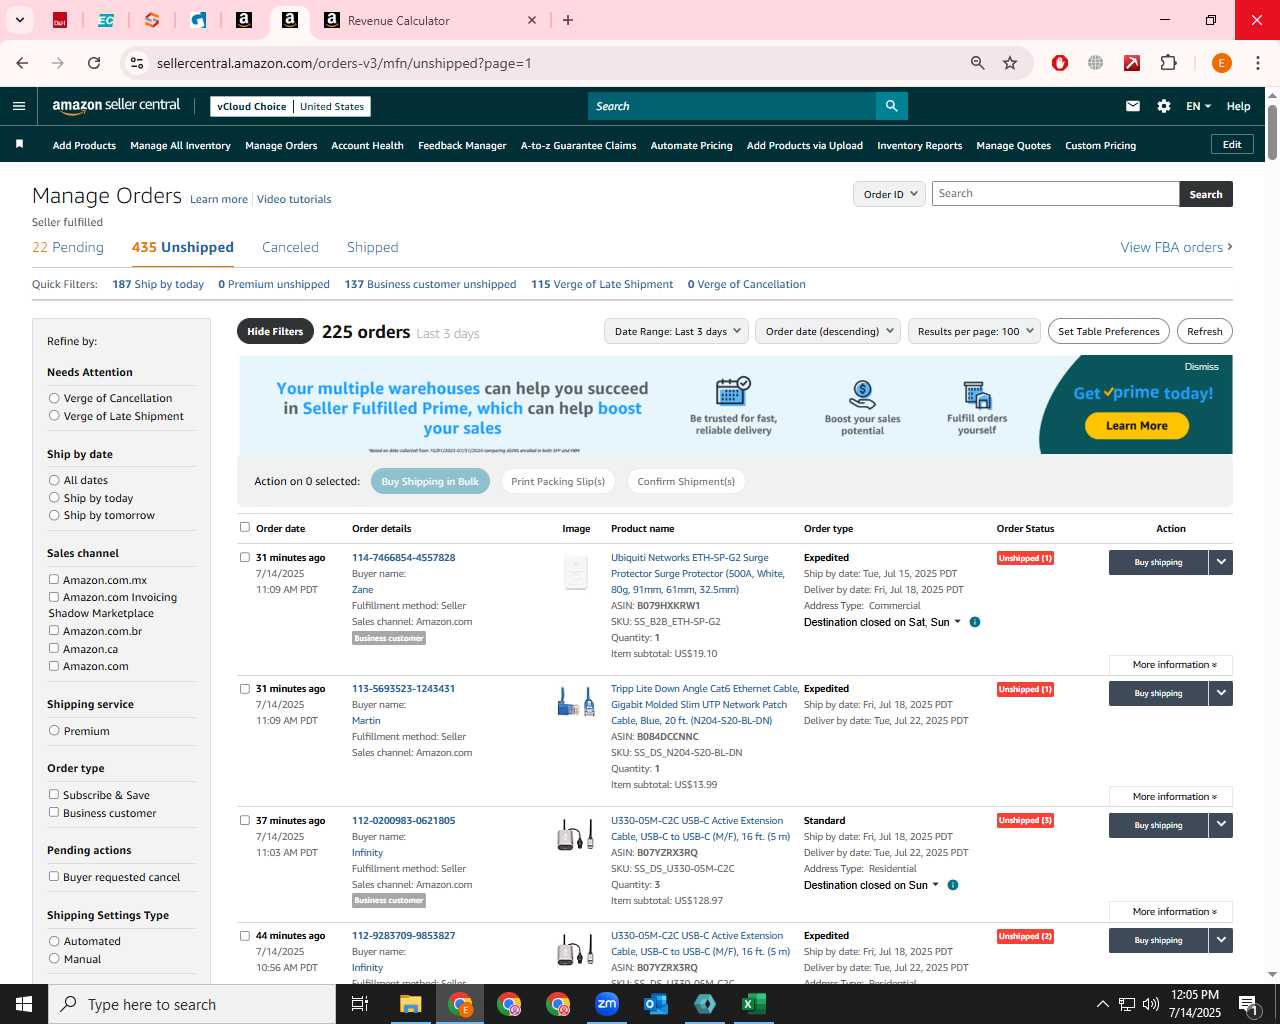
Task: Expand Buy shipping arrow for order 114-7466854-4557828
Action: pyautogui.click(x=1221, y=562)
